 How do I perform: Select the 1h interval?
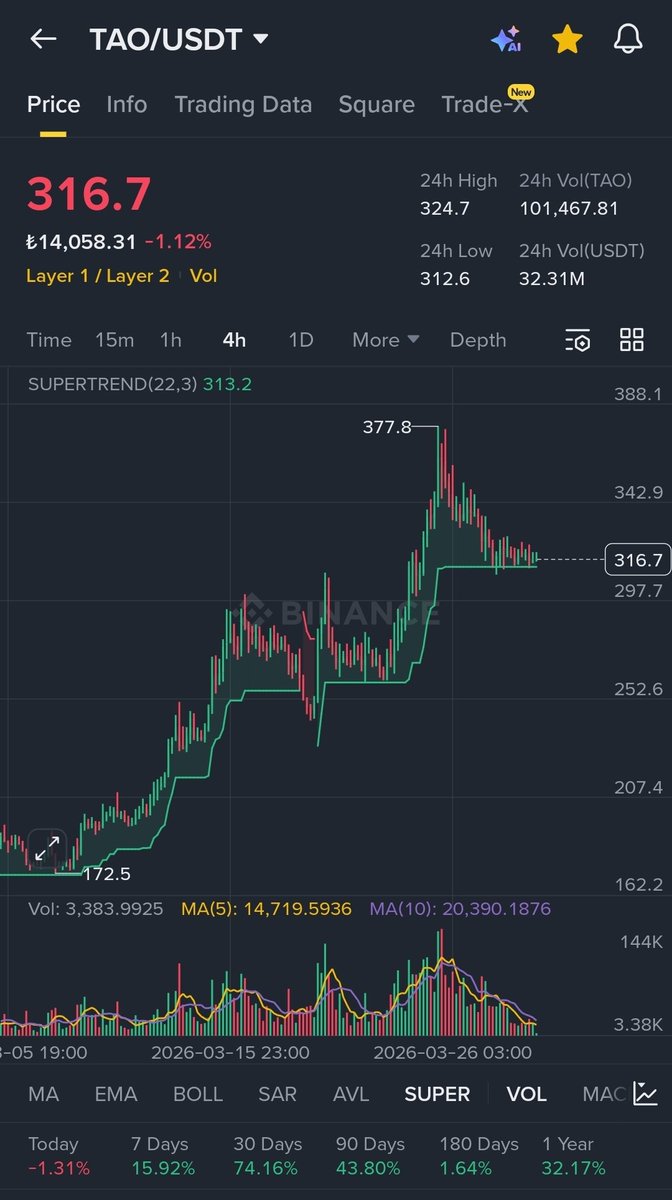click(171, 340)
